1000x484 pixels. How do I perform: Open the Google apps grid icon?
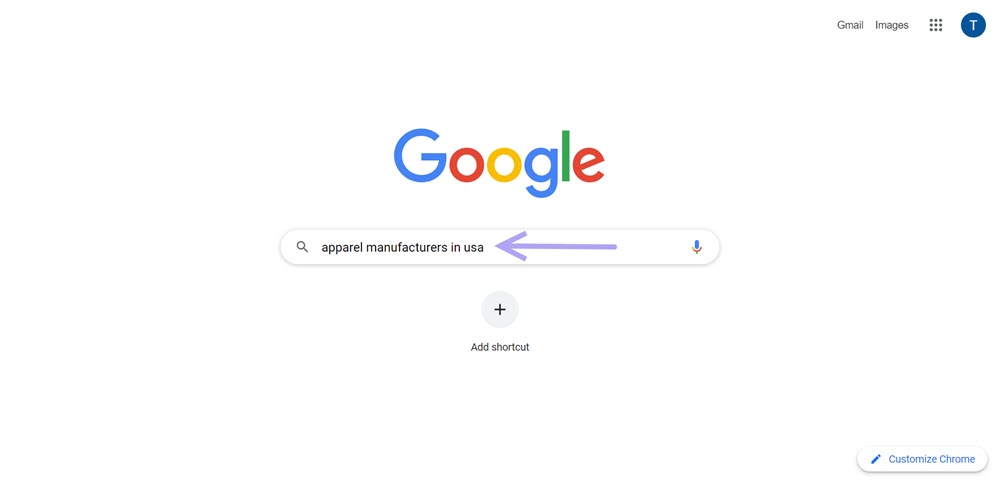(936, 25)
